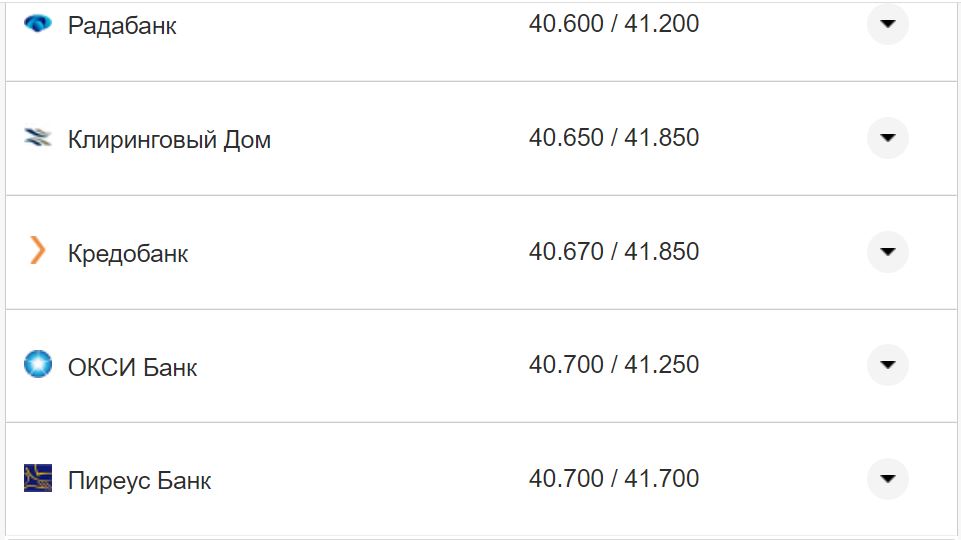This screenshot has height=540, width=961.
Task: Click Радабанк rate 40.600 / 41.200
Action: click(x=614, y=24)
